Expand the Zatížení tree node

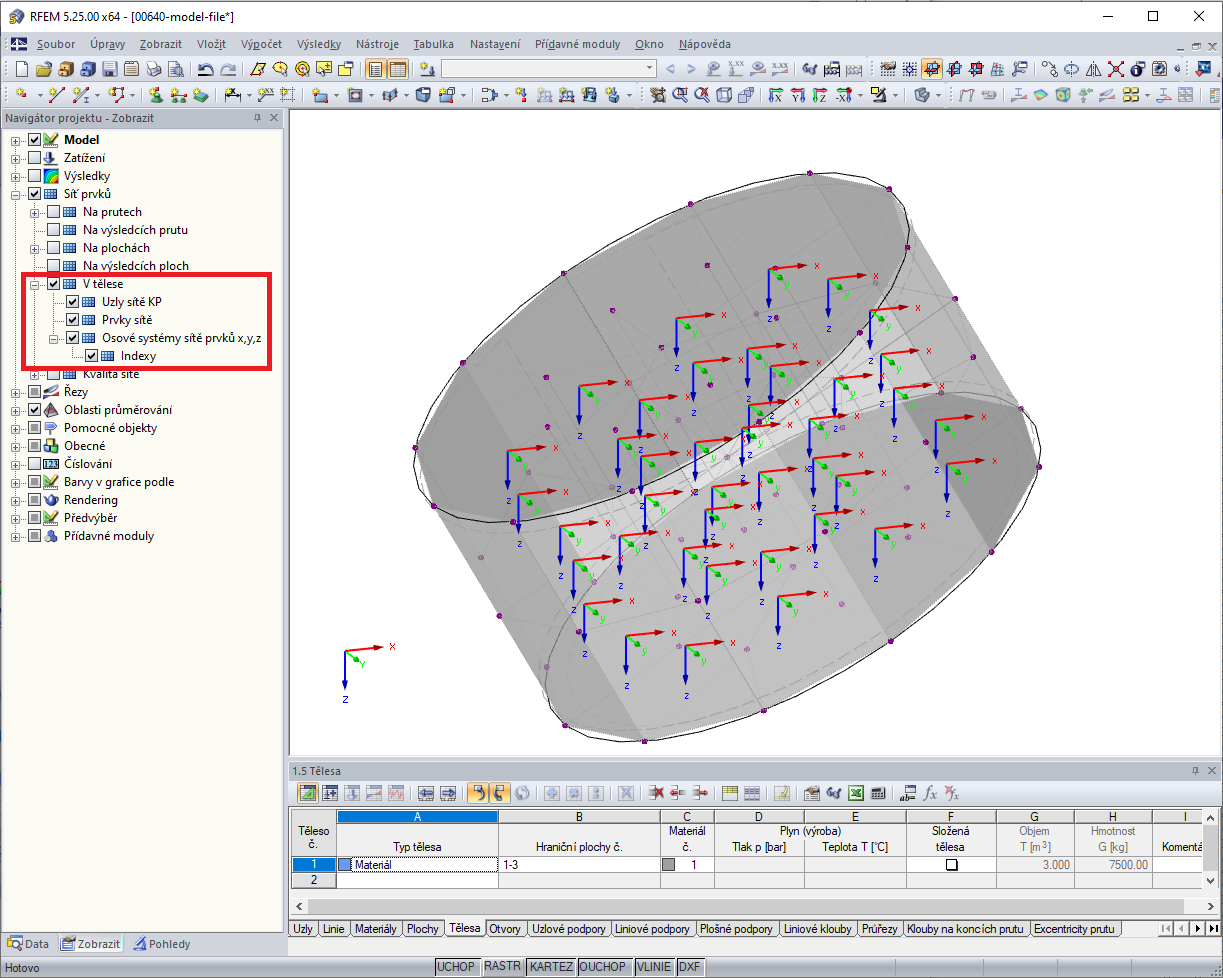pyautogui.click(x=16, y=158)
